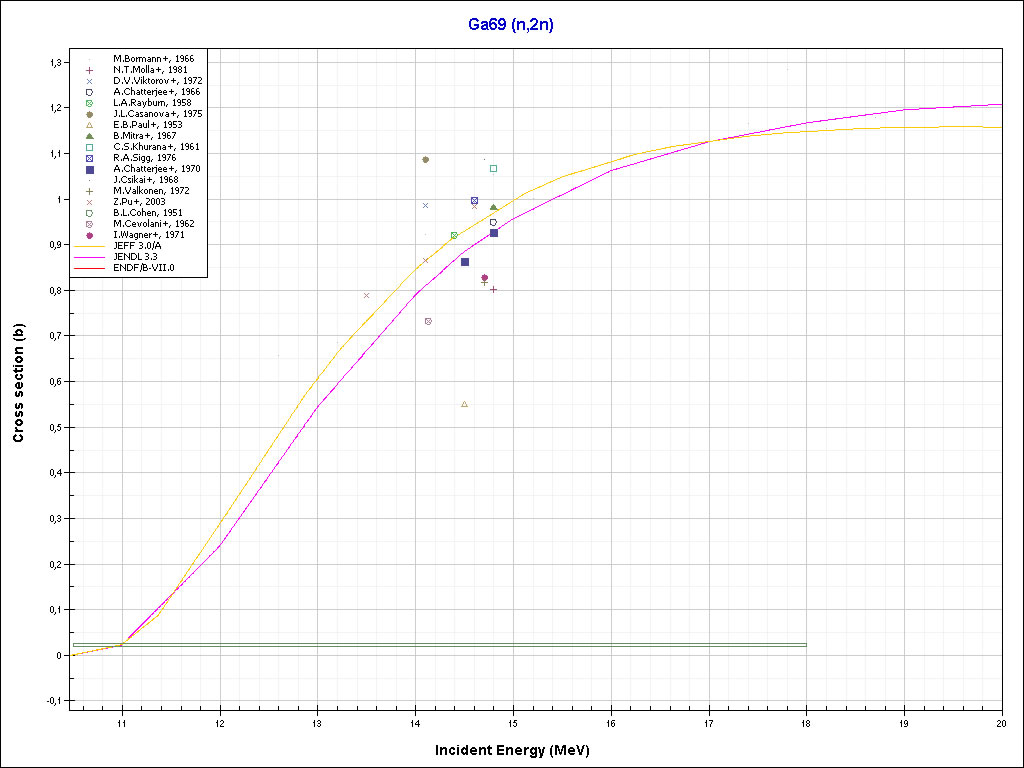The height and width of the screenshot is (768, 1024).
Task: Click the 20 tick label on energy axis
Action: click(x=1000, y=721)
